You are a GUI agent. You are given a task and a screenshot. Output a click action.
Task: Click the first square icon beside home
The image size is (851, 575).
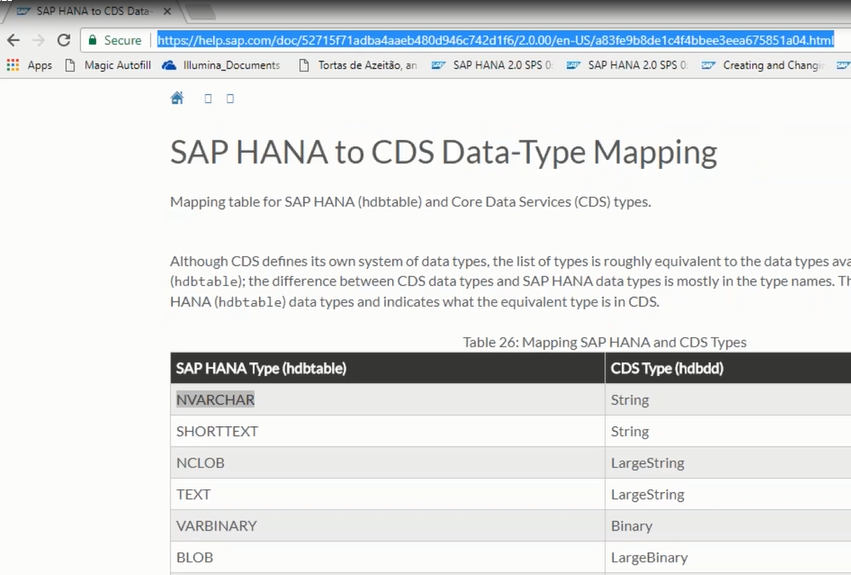[208, 98]
